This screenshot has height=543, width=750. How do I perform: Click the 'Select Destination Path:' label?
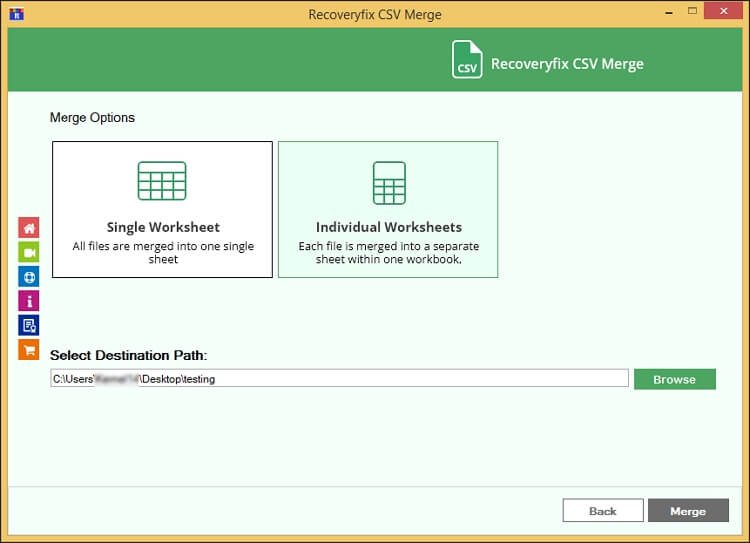click(x=128, y=355)
